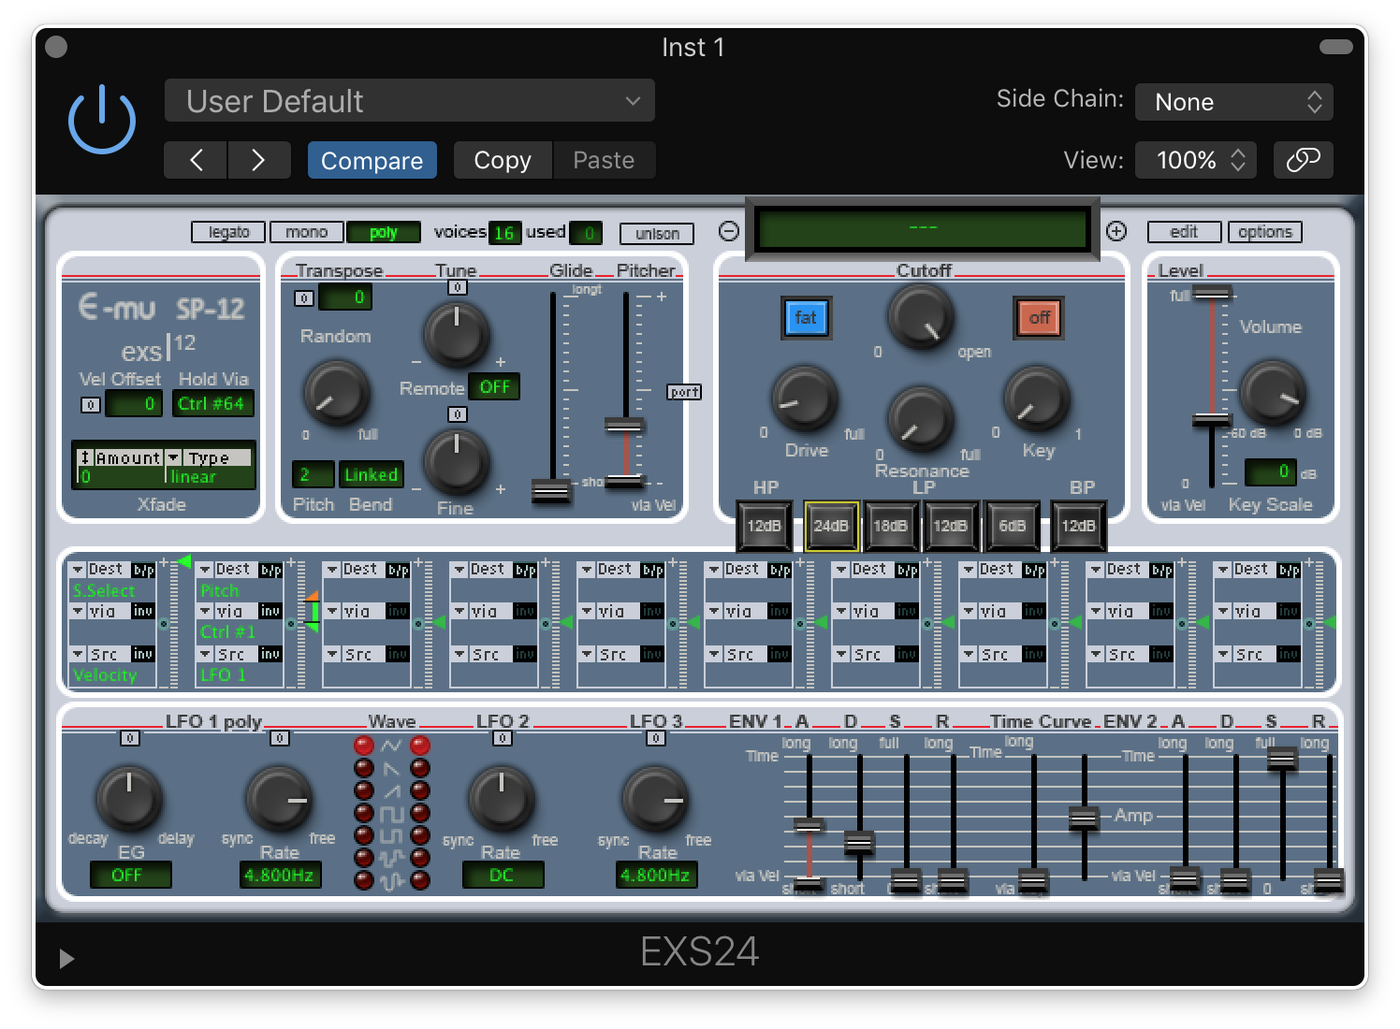Enable mono mode
This screenshot has height=1029, width=1400.
[x=306, y=232]
